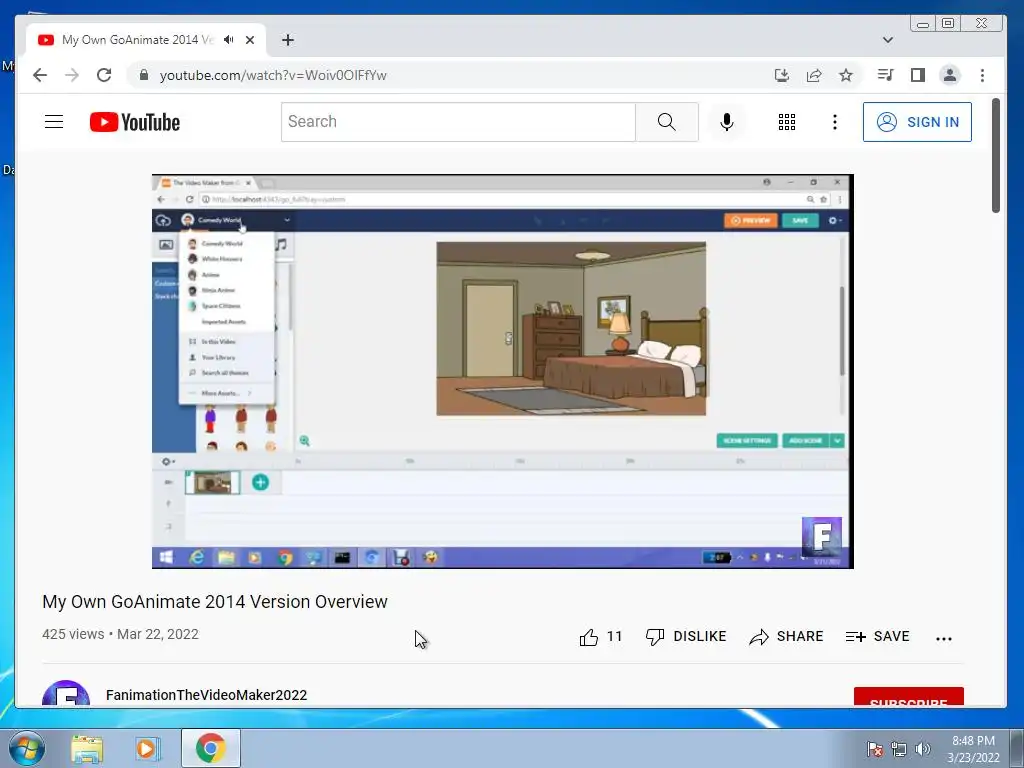Click the browser forward arrow
Screen dimensions: 1024x768
click(72, 75)
